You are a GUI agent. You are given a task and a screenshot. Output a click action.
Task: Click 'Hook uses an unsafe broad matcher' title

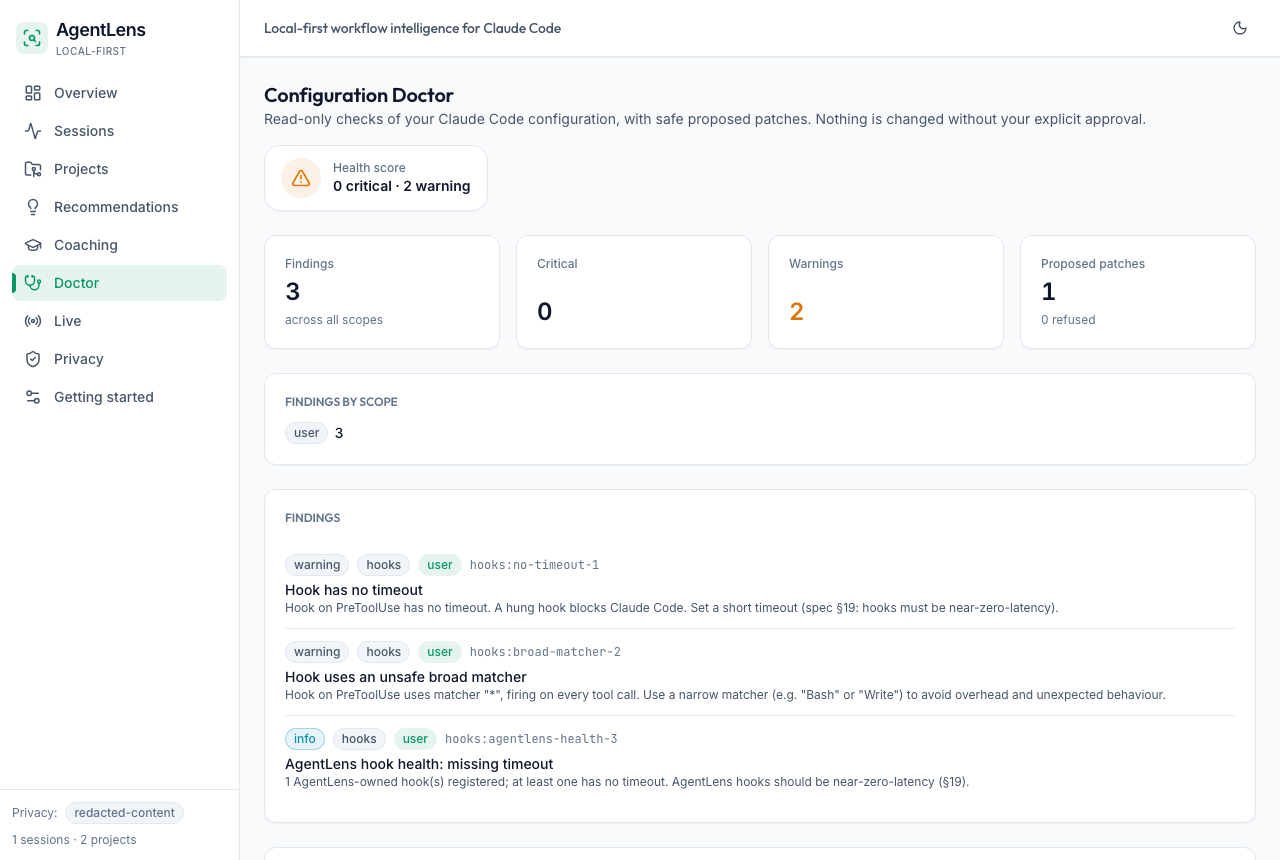406,677
